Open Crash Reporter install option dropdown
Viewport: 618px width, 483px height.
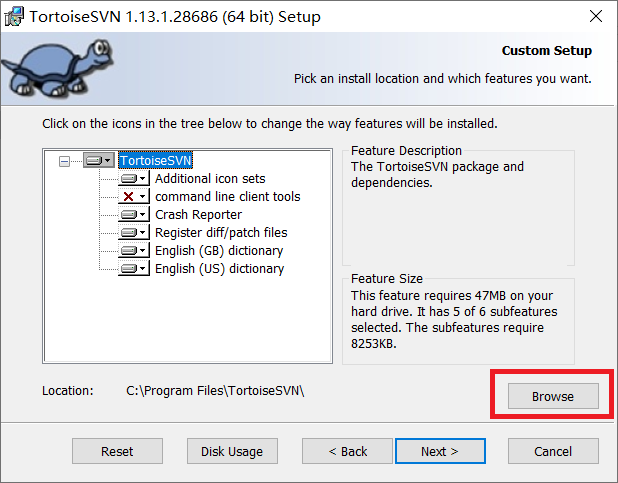(x=134, y=214)
